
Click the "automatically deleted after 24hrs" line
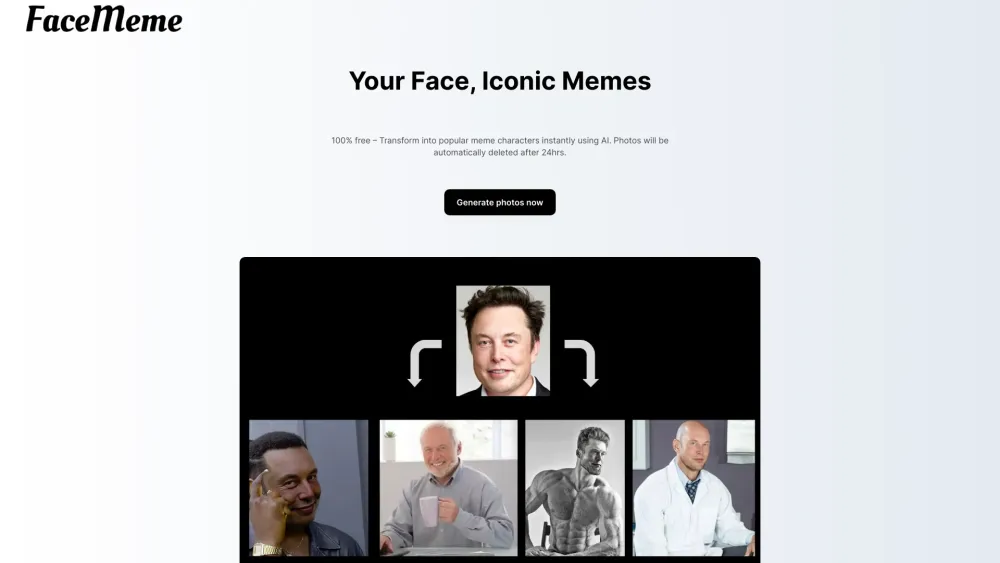[499, 152]
